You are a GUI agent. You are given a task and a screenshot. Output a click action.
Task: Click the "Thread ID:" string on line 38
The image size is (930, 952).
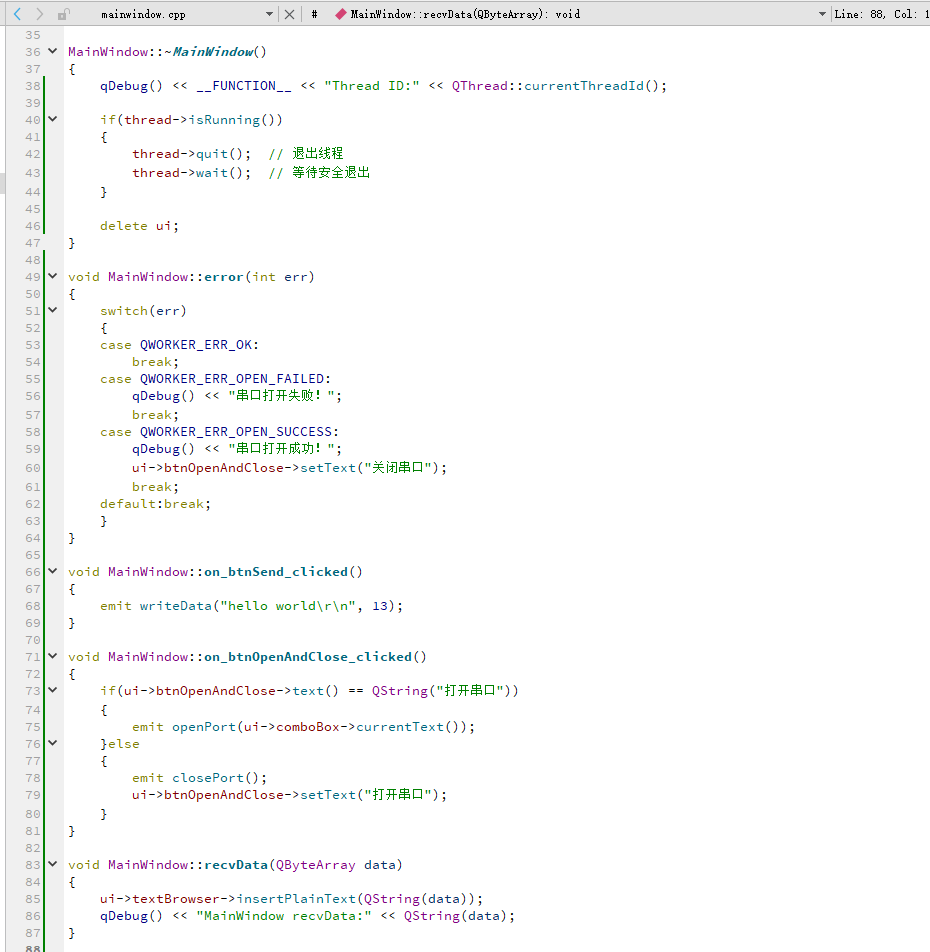pos(372,86)
